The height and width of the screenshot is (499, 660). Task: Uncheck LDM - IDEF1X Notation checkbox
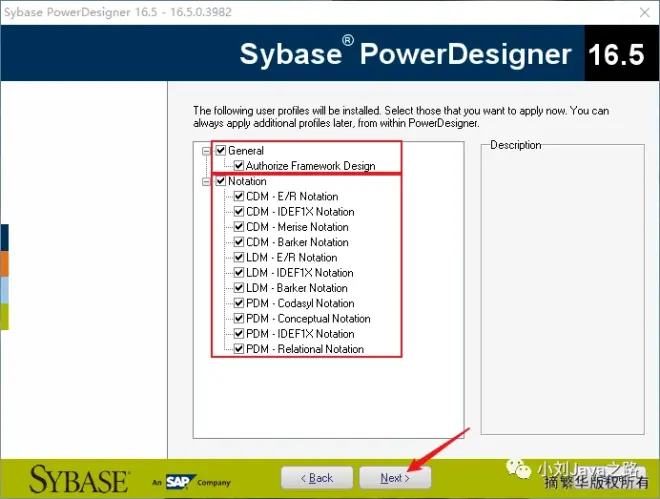pos(239,272)
